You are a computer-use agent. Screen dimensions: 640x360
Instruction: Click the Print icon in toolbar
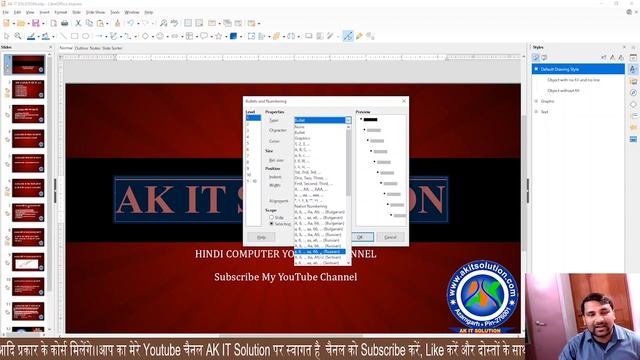point(64,23)
